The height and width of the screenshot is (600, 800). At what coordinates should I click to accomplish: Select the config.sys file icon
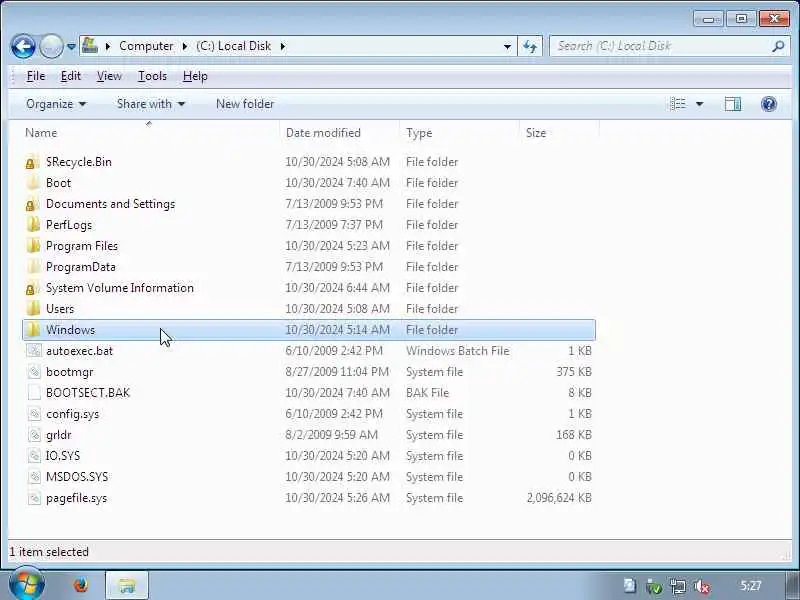click(x=34, y=414)
